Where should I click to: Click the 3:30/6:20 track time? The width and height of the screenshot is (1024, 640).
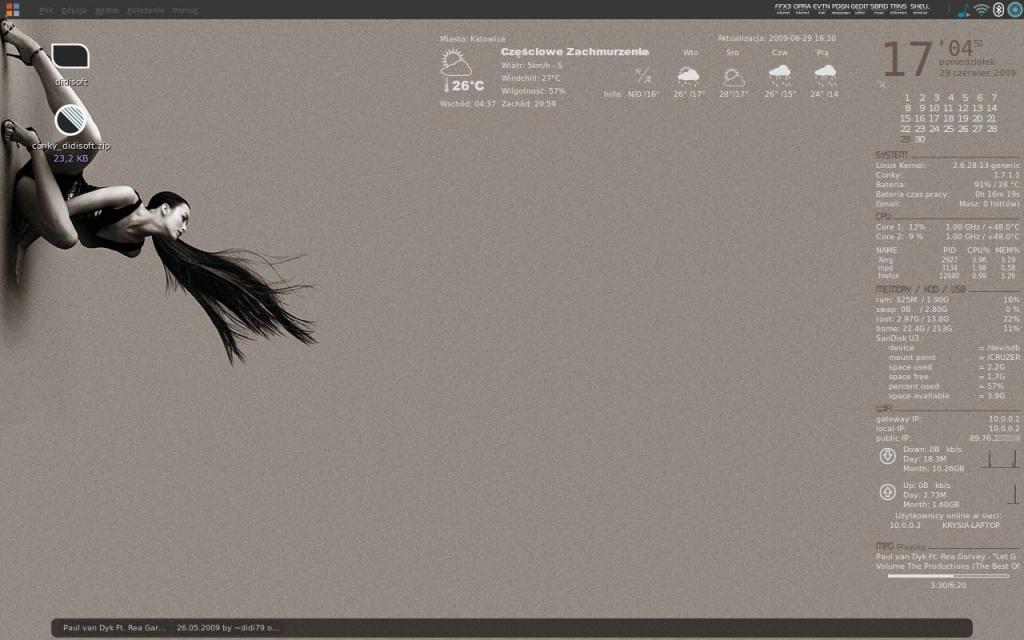point(948,586)
